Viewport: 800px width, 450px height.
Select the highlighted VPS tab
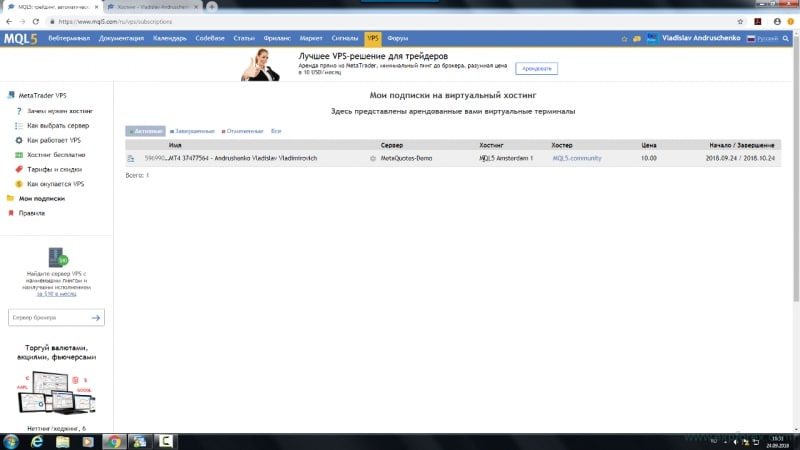click(373, 38)
